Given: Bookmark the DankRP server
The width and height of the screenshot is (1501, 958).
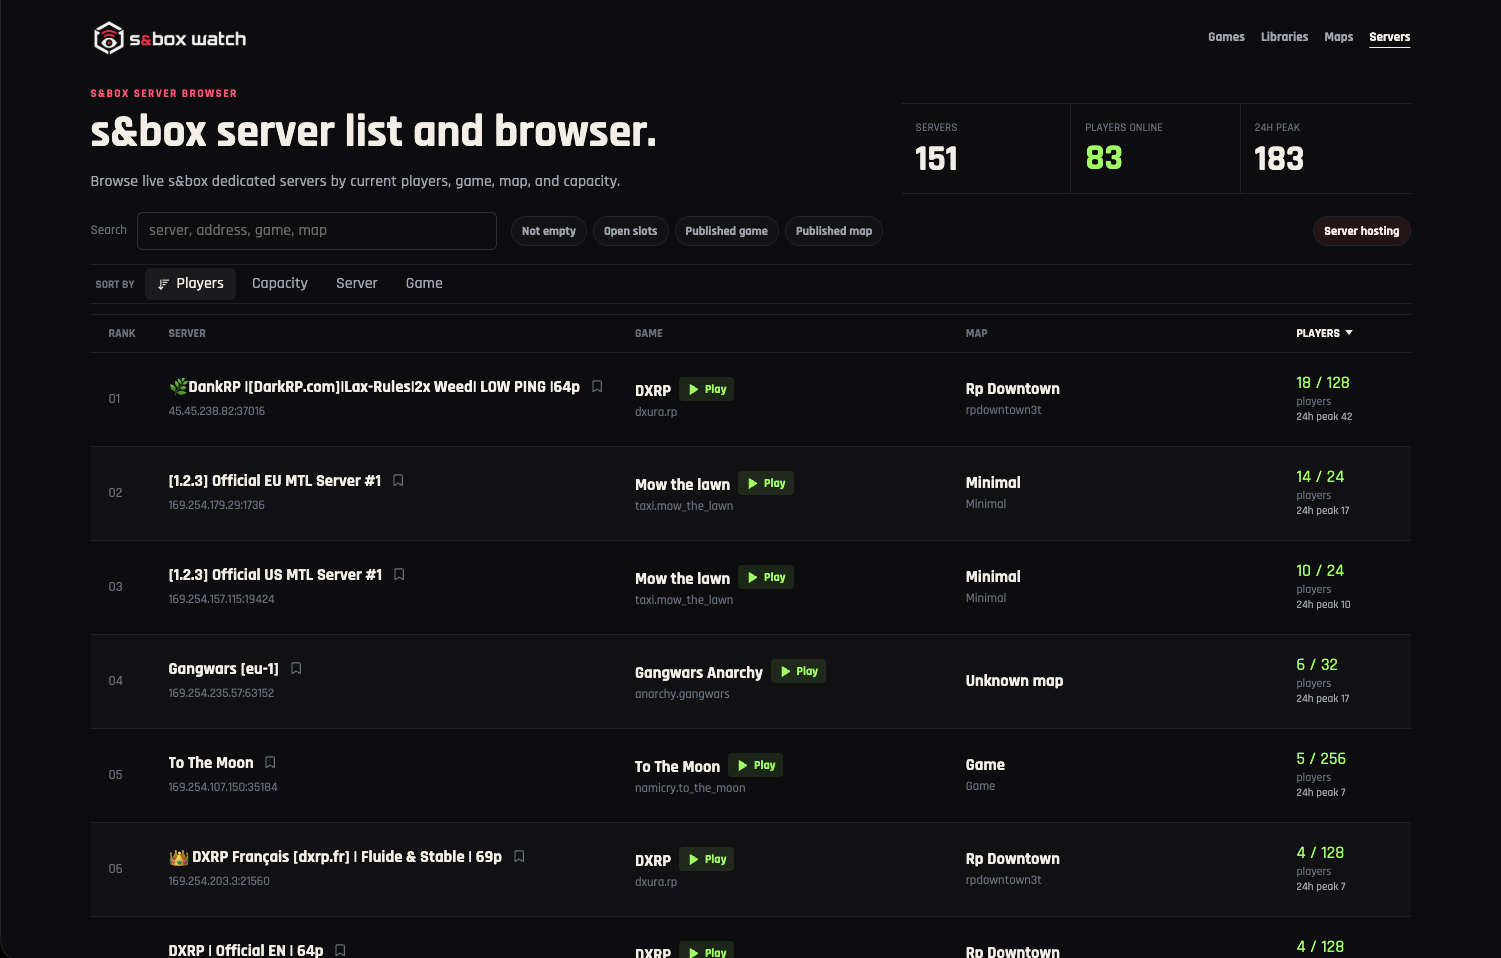Looking at the screenshot, I should pyautogui.click(x=597, y=386).
